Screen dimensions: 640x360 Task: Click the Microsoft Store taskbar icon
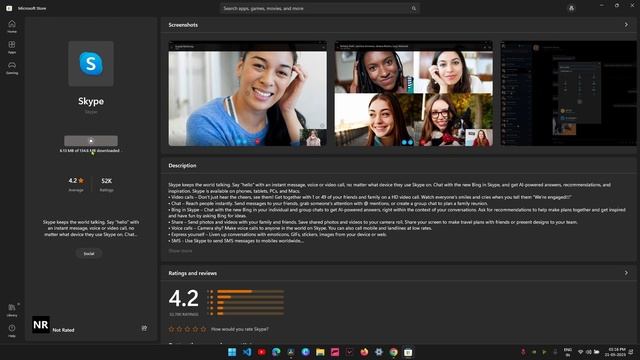click(x=408, y=352)
